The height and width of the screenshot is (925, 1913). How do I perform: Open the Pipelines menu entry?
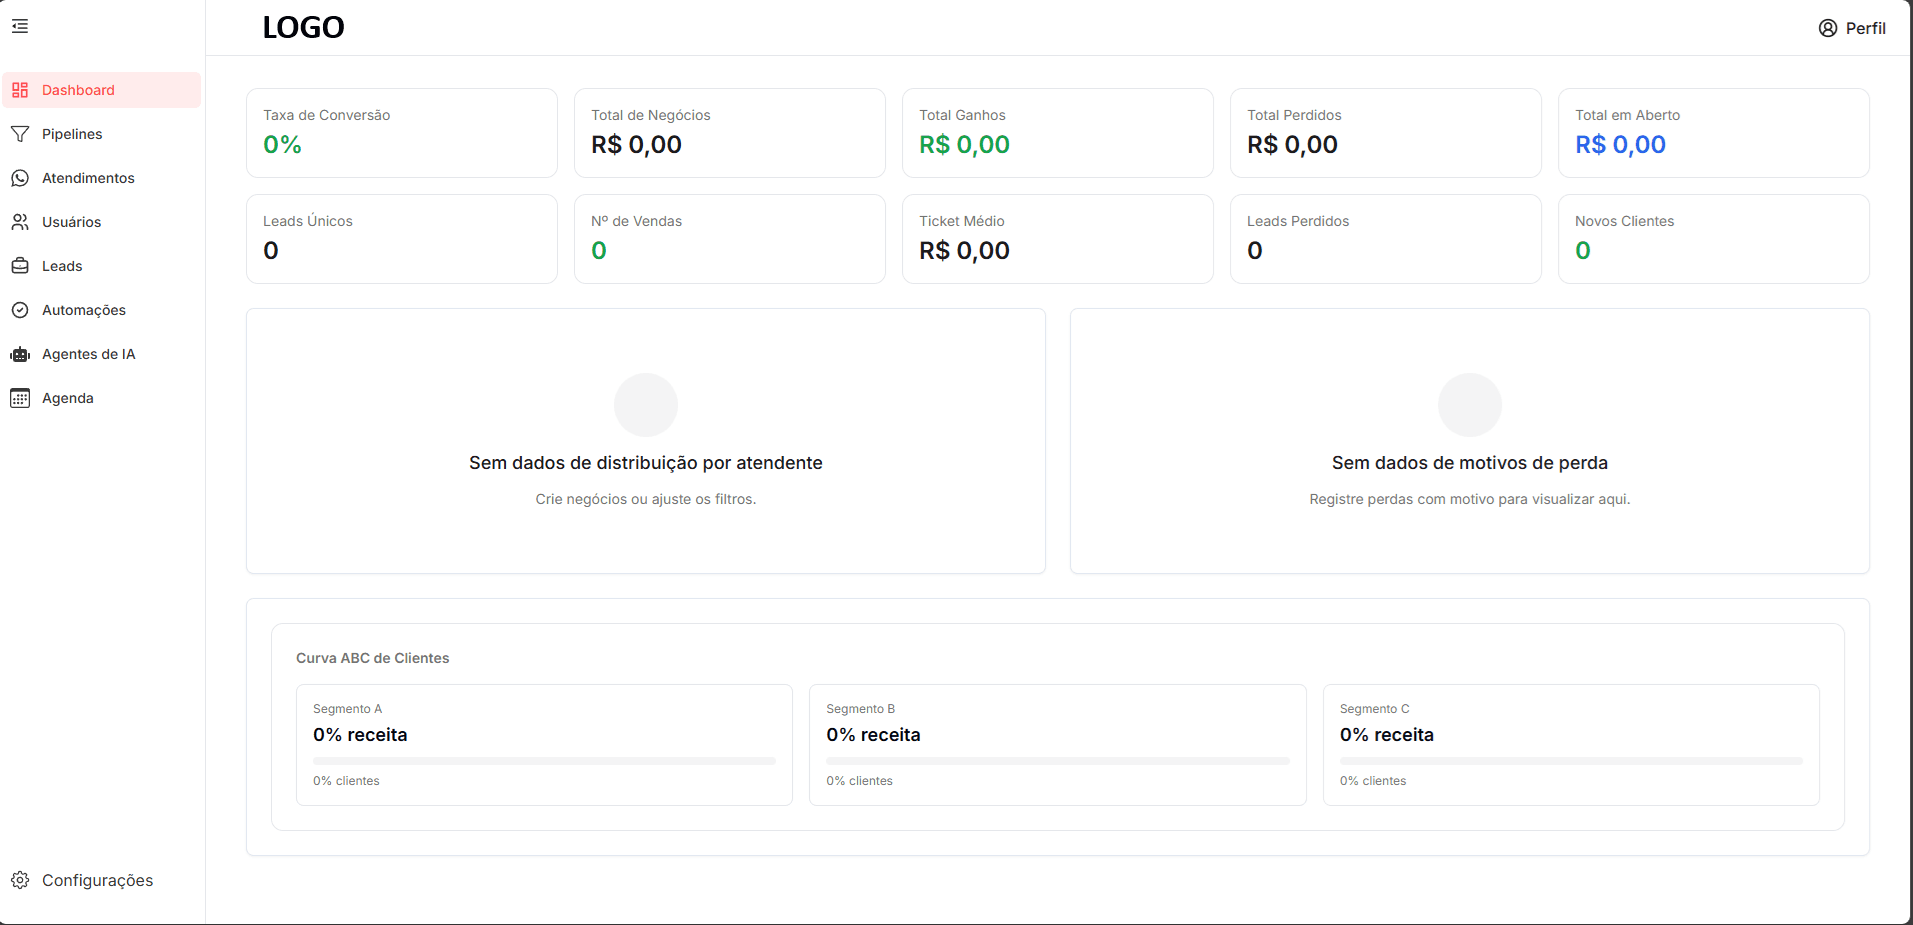(x=72, y=133)
